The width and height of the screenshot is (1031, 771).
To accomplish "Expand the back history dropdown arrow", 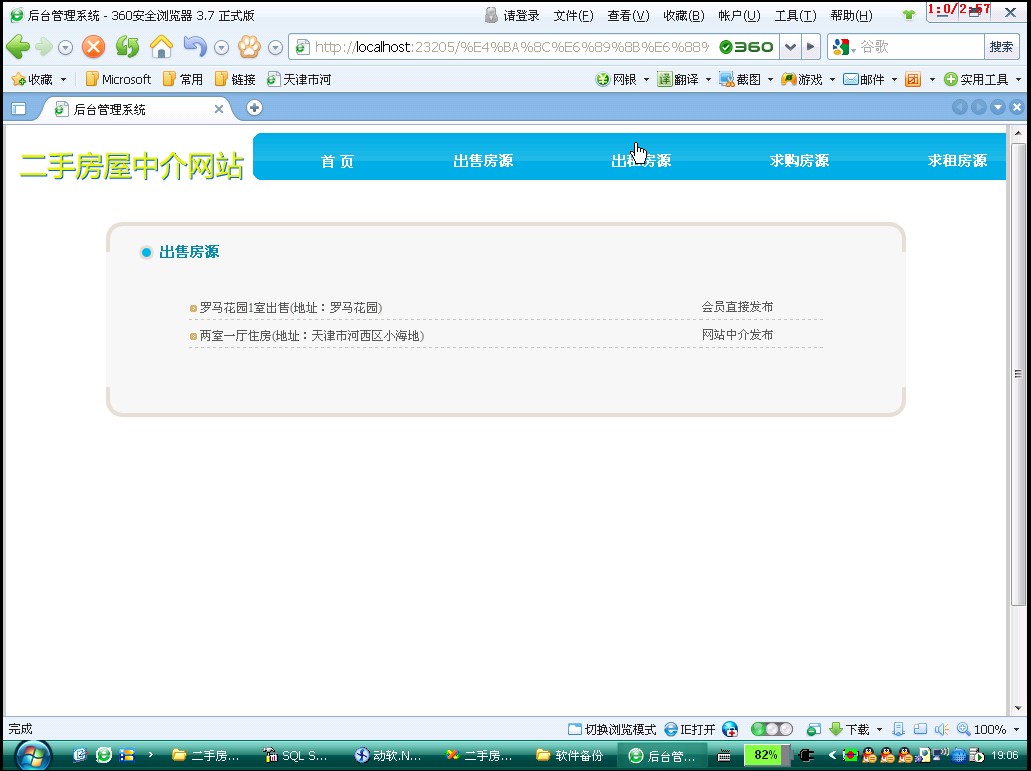I will tap(65, 47).
